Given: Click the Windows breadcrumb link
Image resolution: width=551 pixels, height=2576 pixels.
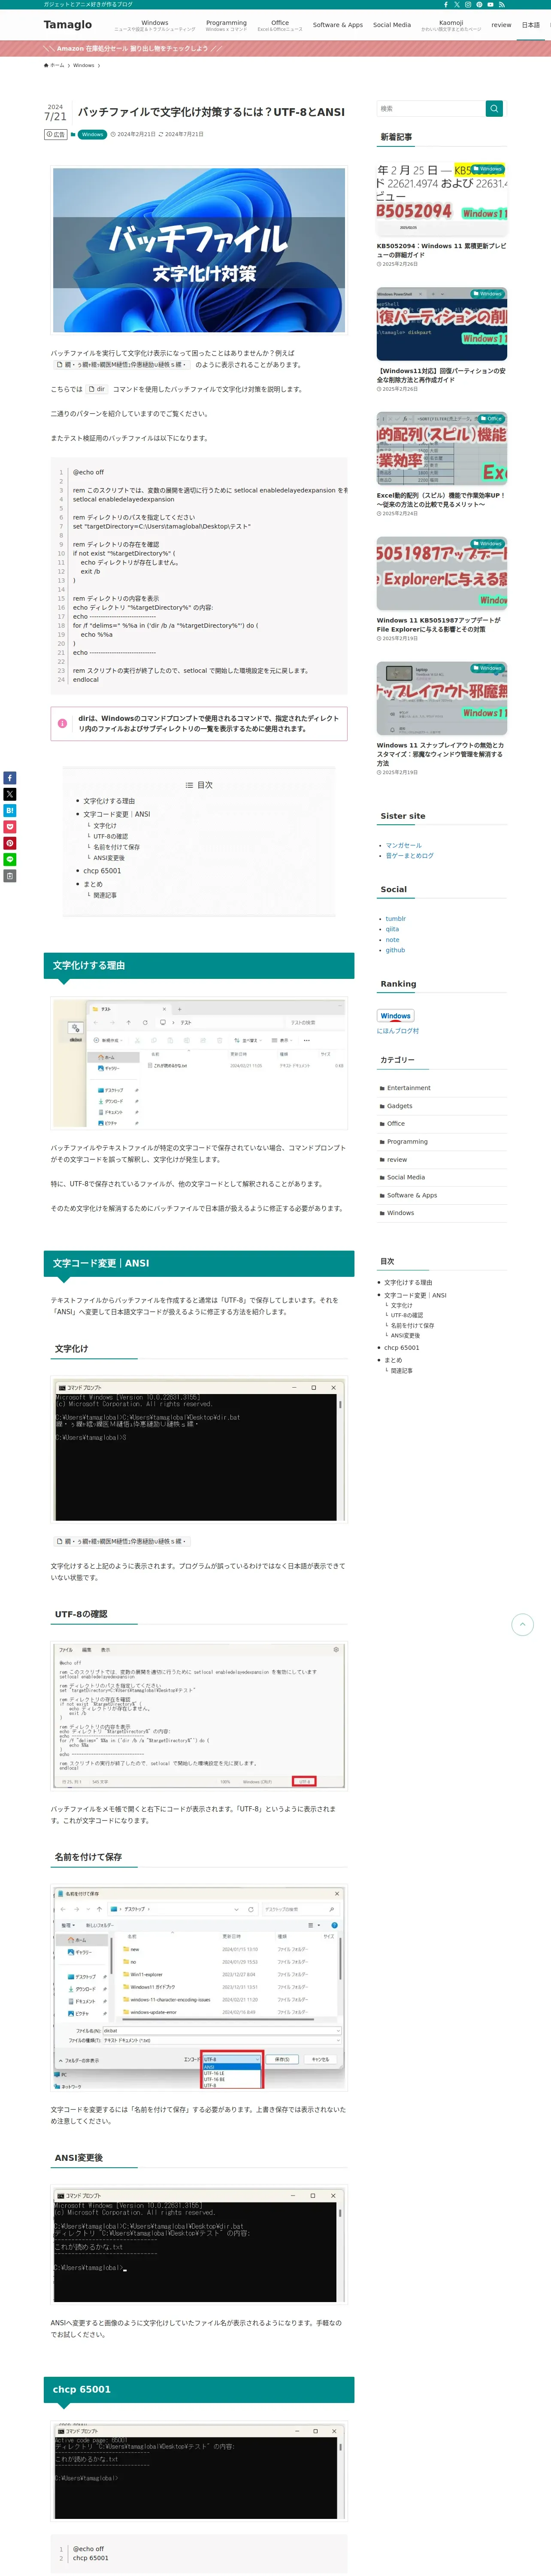Looking at the screenshot, I should [84, 65].
